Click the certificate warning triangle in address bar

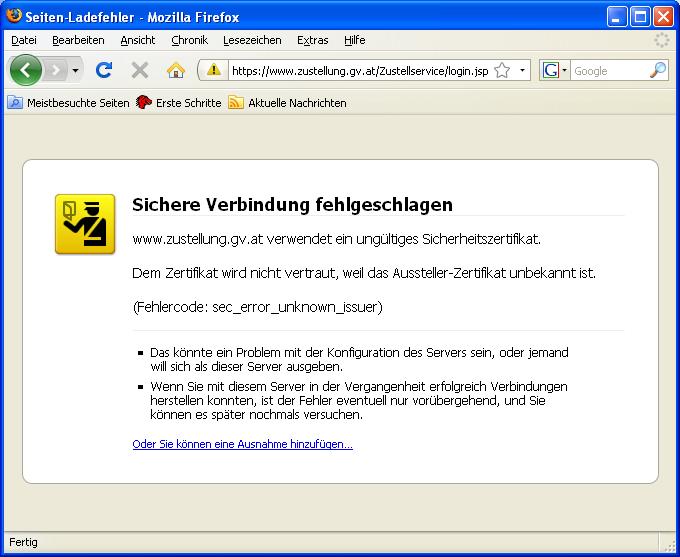[213, 71]
